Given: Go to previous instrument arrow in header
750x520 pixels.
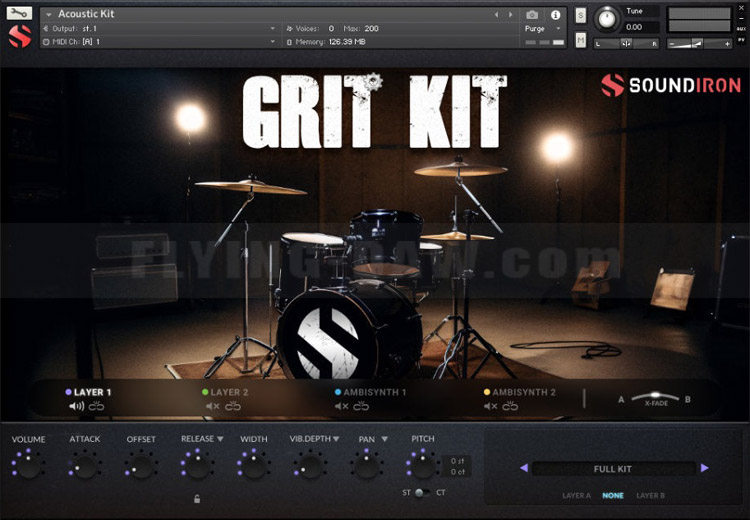Looking at the screenshot, I should coord(496,15).
